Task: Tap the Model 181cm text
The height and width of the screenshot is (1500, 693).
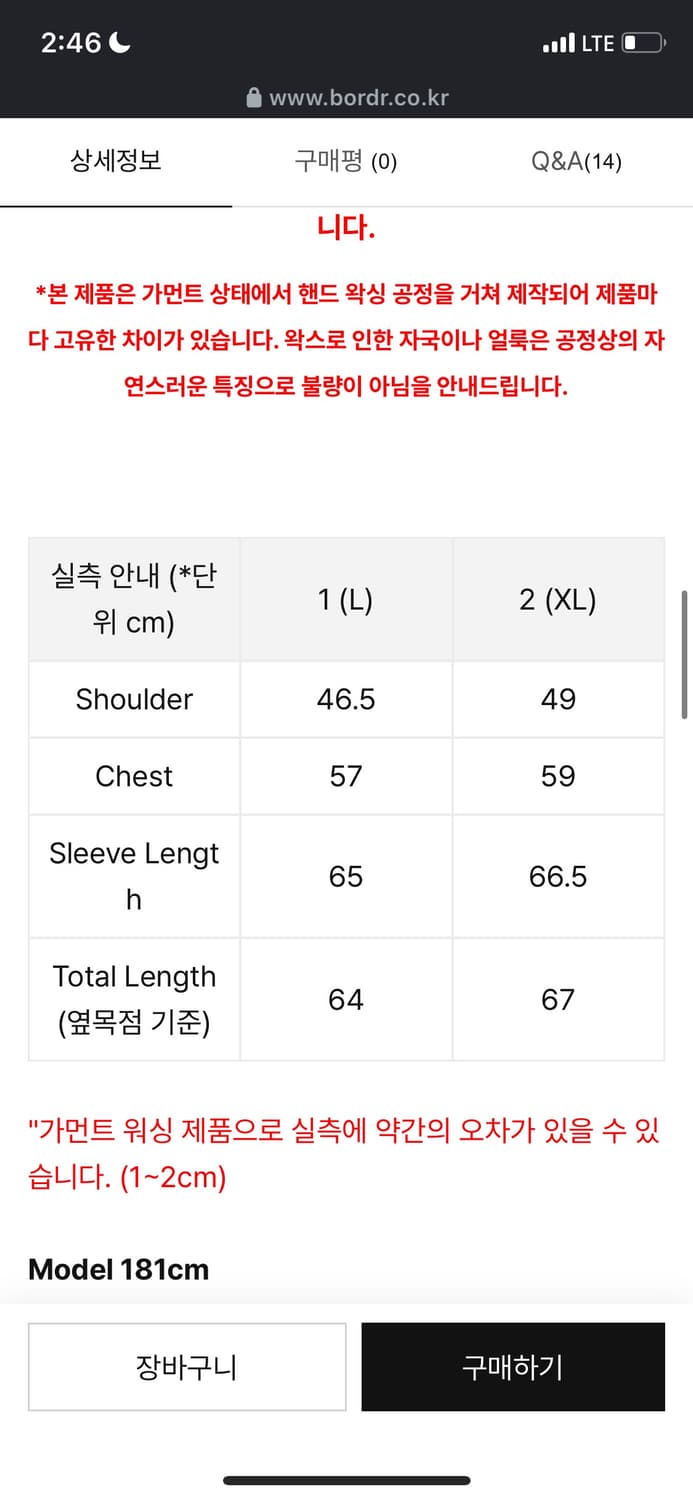Action: (119, 1270)
